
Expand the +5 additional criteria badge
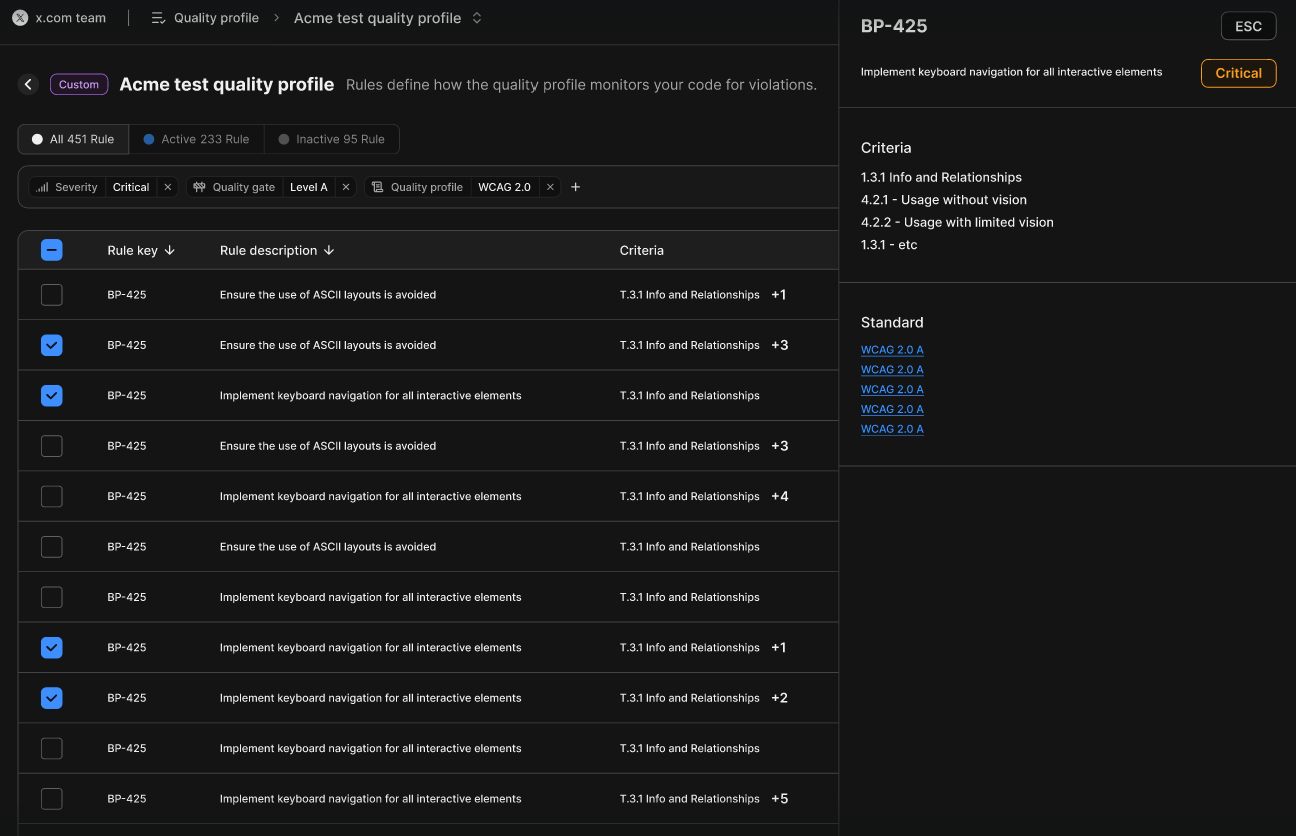780,799
